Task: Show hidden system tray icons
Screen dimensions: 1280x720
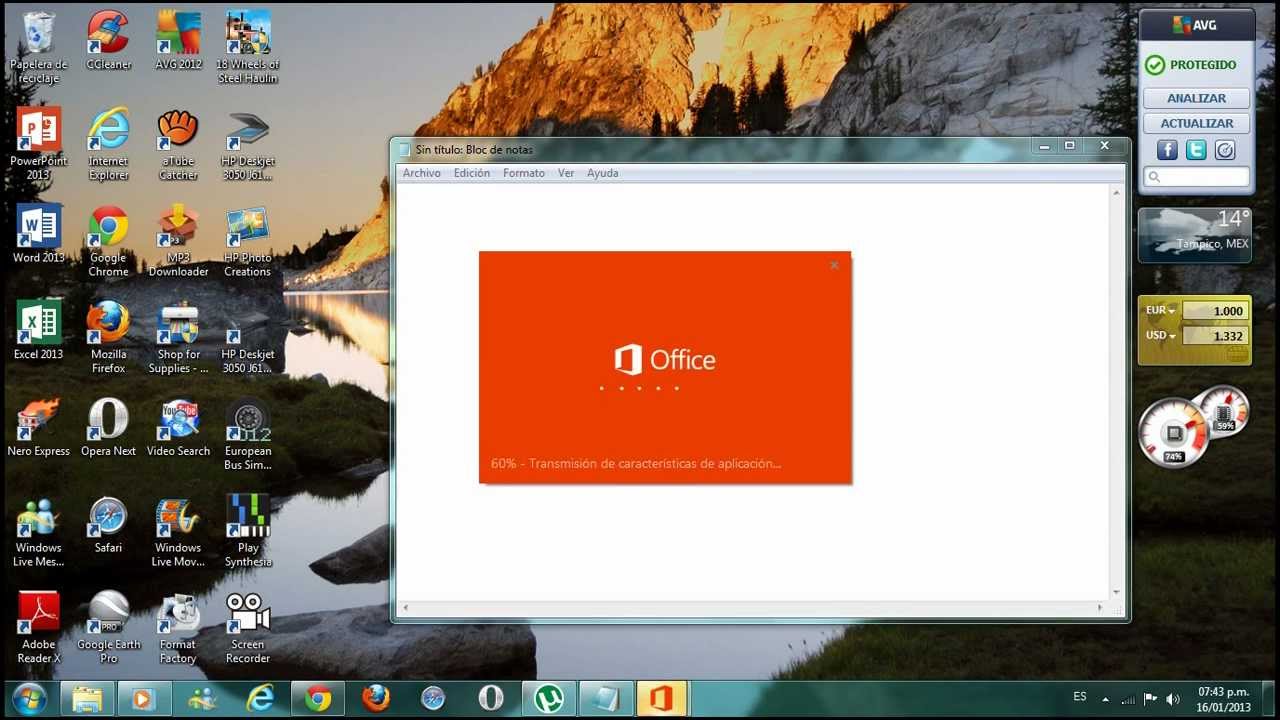Action: (1105, 699)
